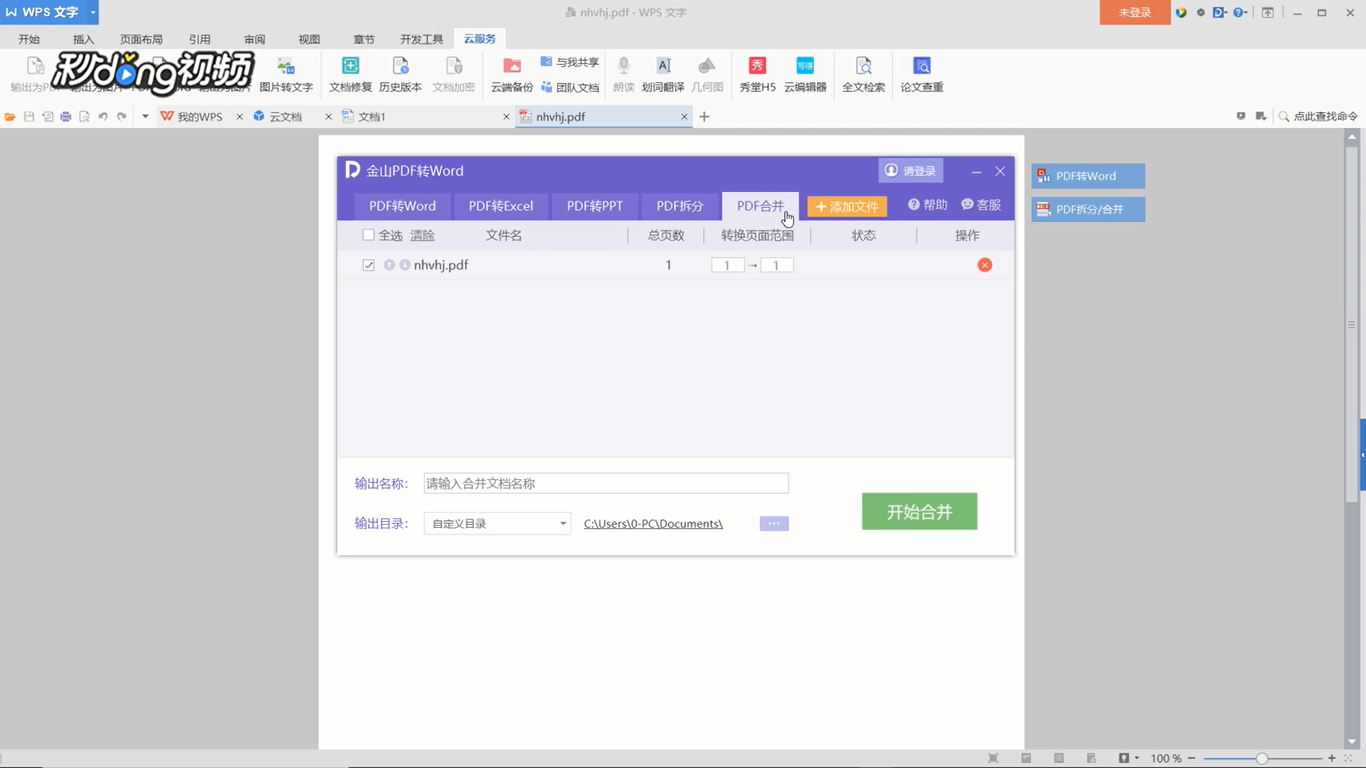The width and height of the screenshot is (1366, 768).
Task: Switch to outline view icon in status bar
Action: coord(1059,758)
